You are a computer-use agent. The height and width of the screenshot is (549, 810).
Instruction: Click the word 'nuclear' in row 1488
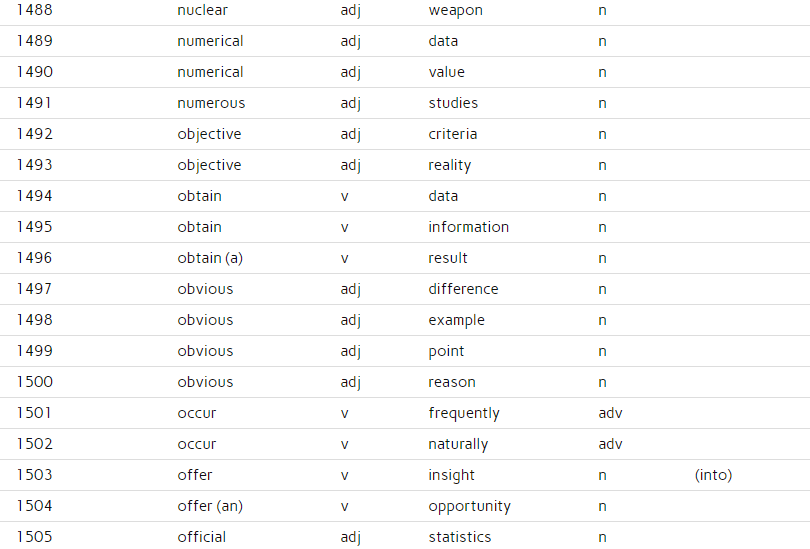202,10
